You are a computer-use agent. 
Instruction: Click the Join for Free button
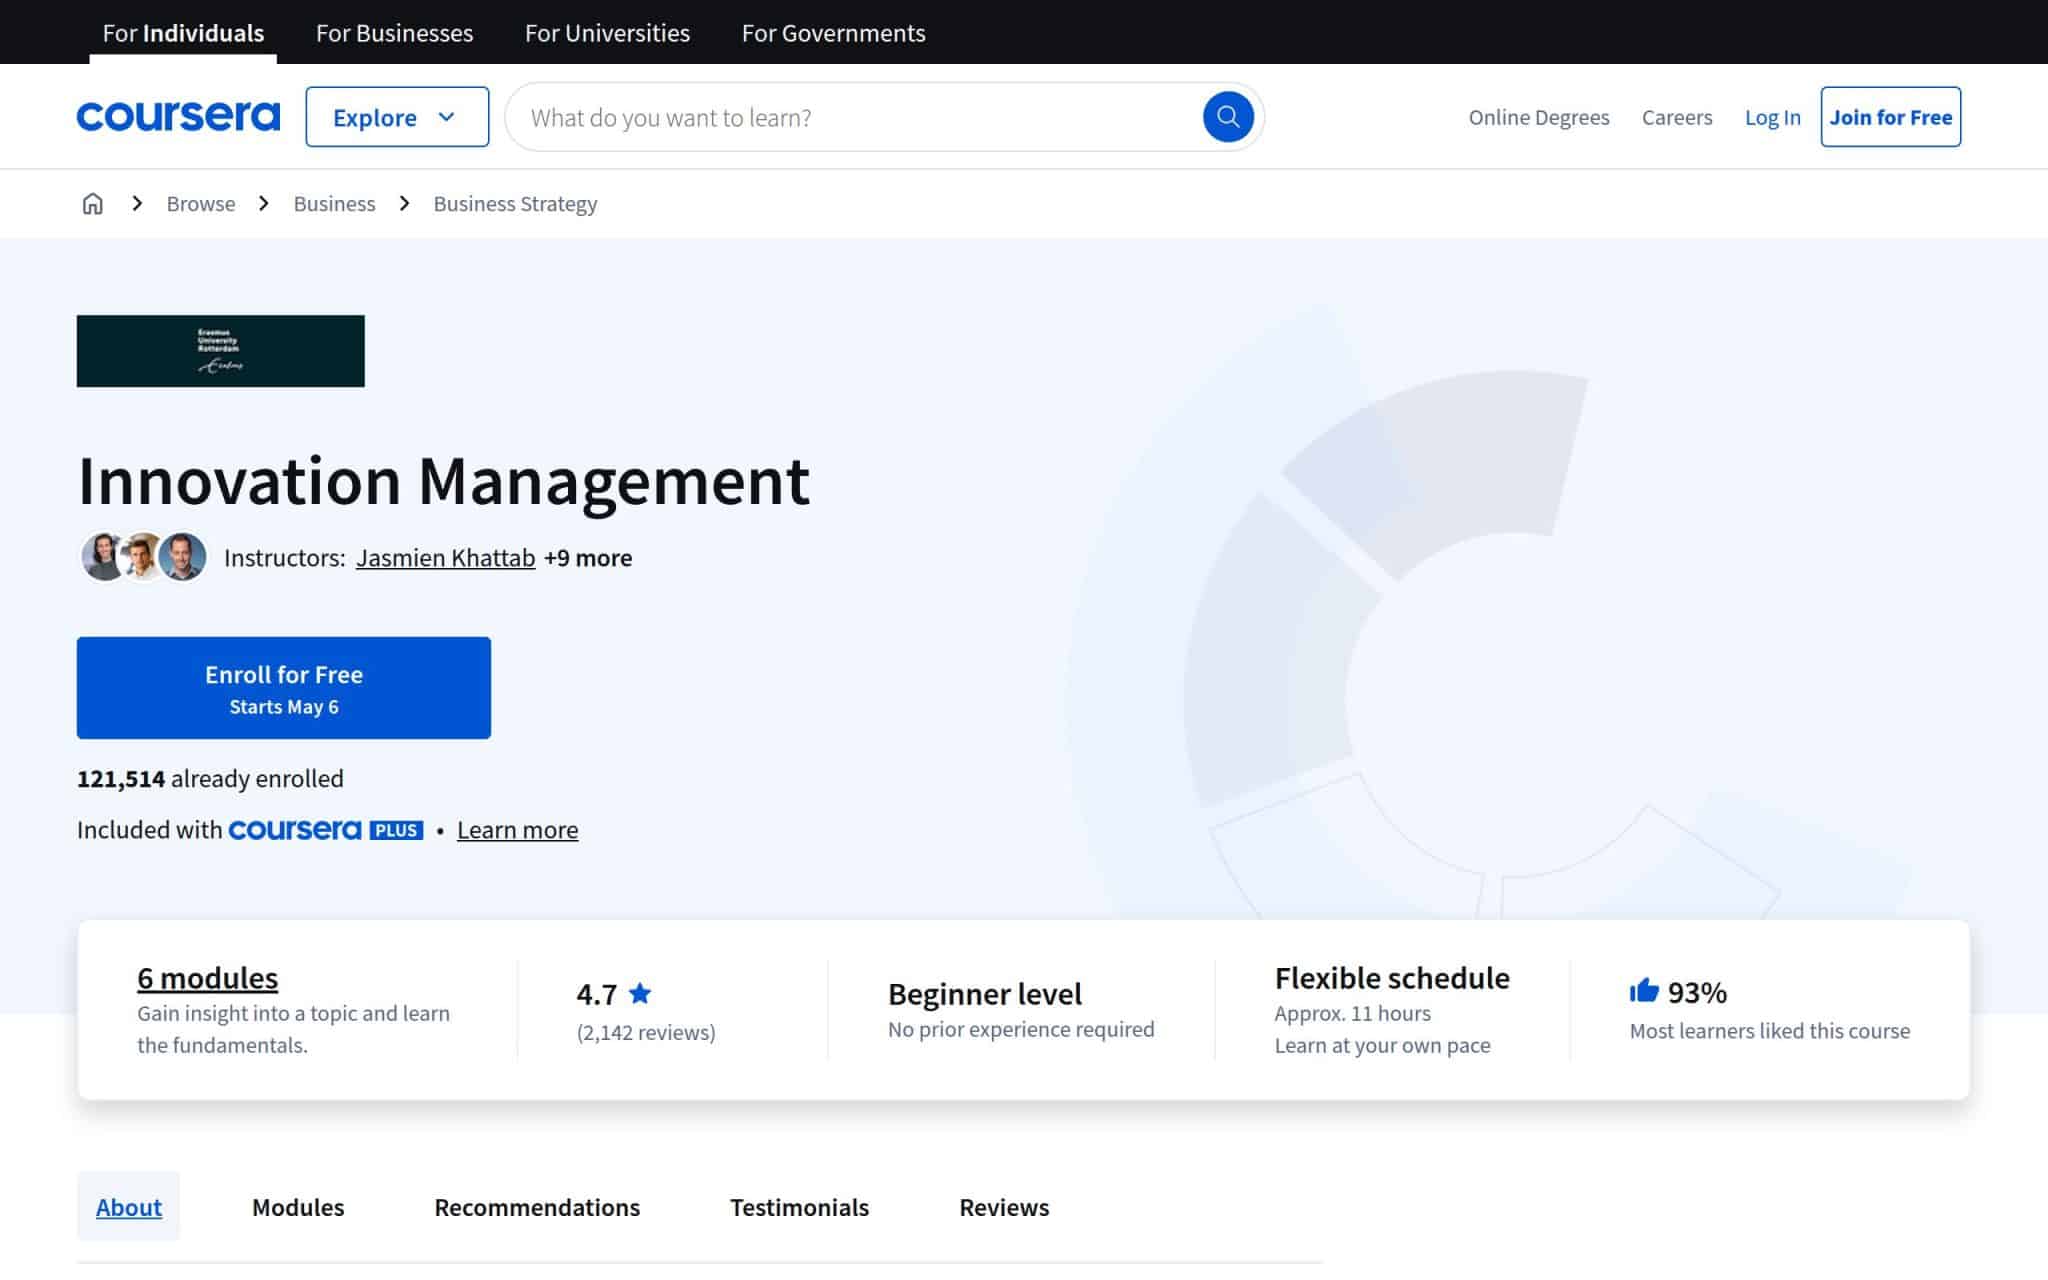tap(1891, 117)
